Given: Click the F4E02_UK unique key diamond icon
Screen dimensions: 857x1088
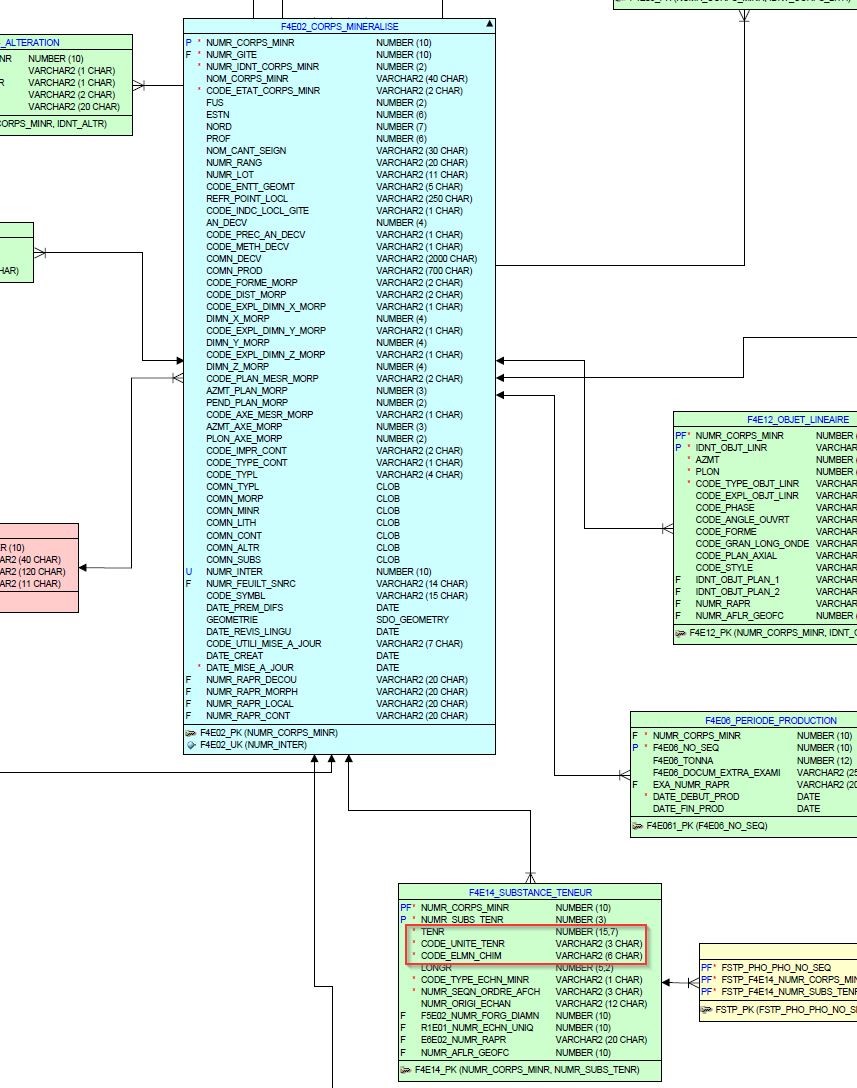Looking at the screenshot, I should tap(191, 745).
